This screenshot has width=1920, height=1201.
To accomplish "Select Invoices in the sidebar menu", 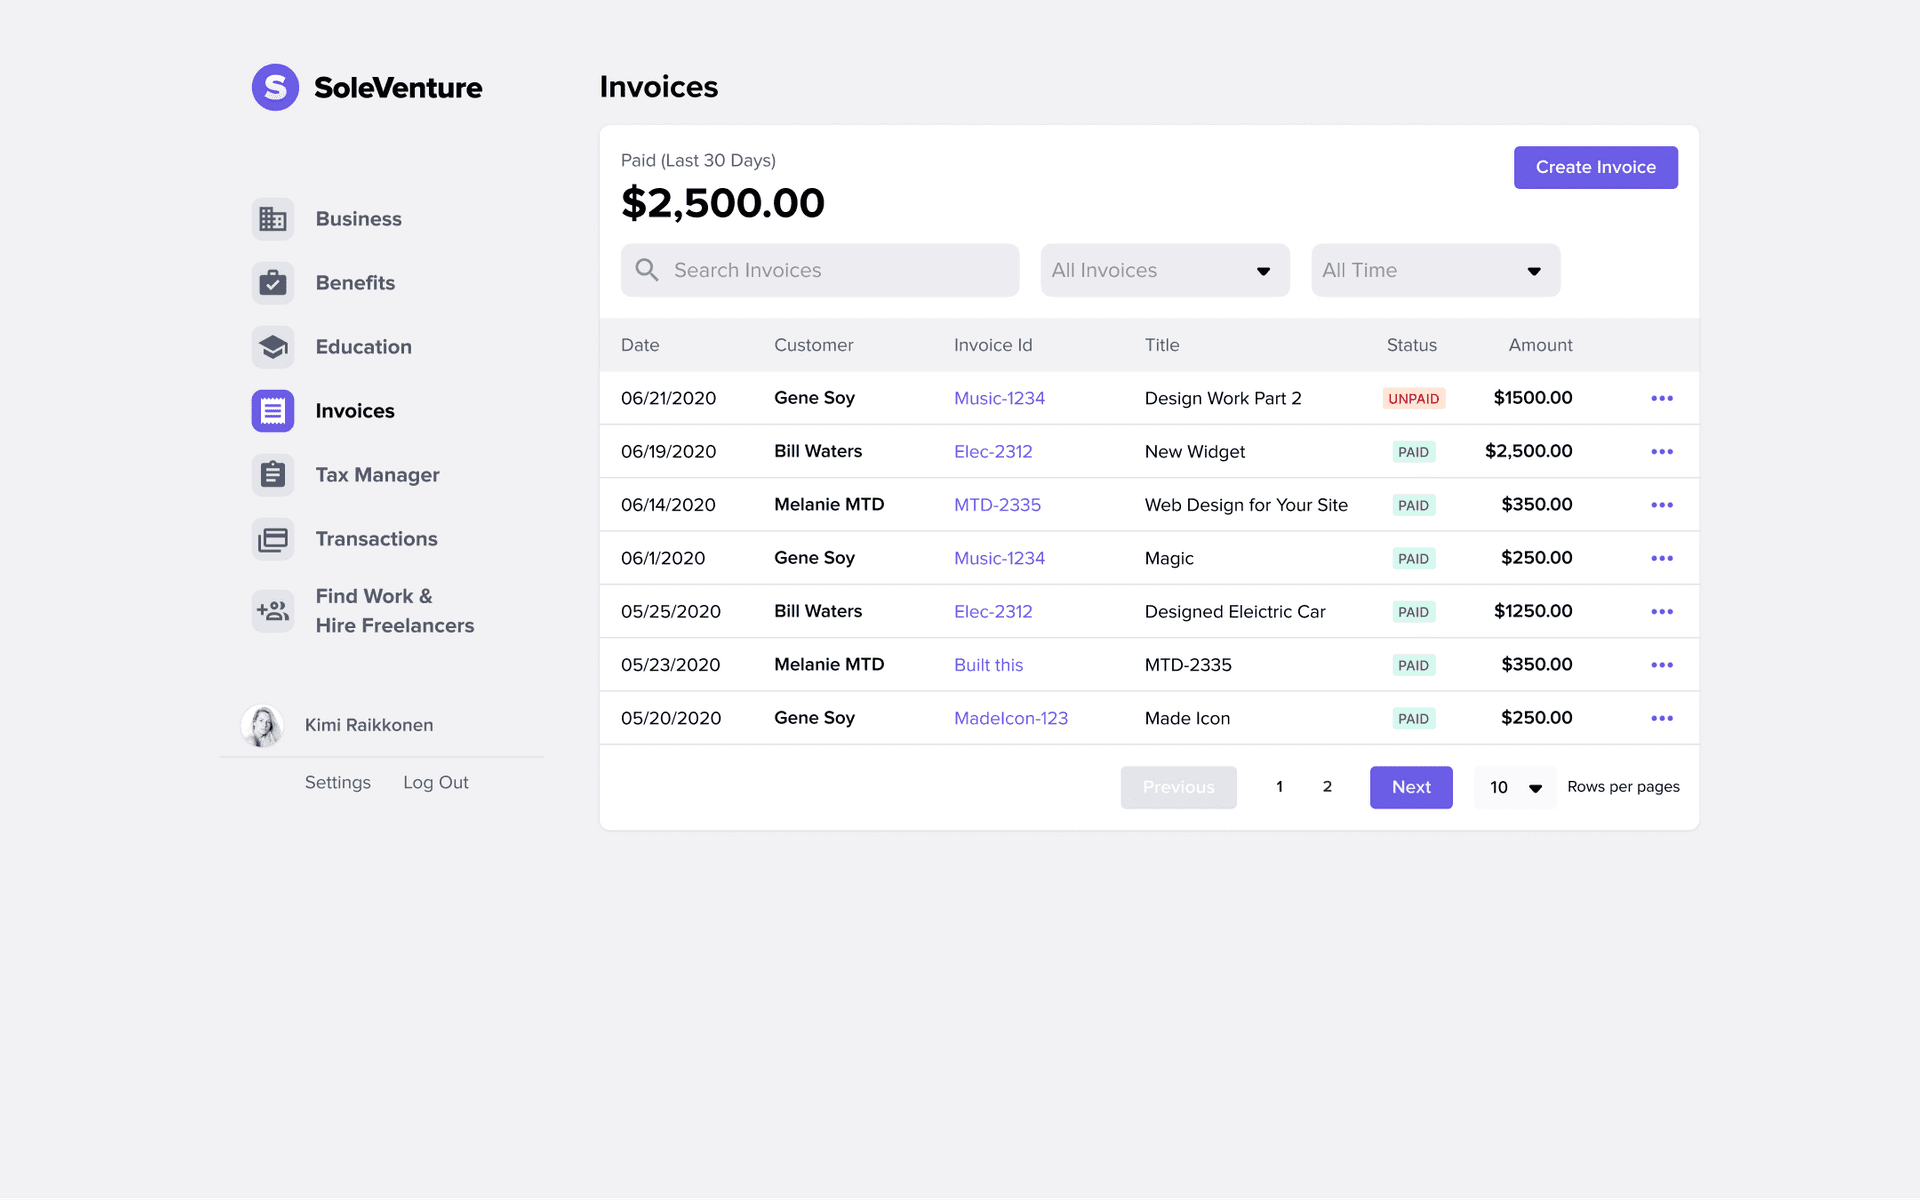I will pyautogui.click(x=354, y=411).
